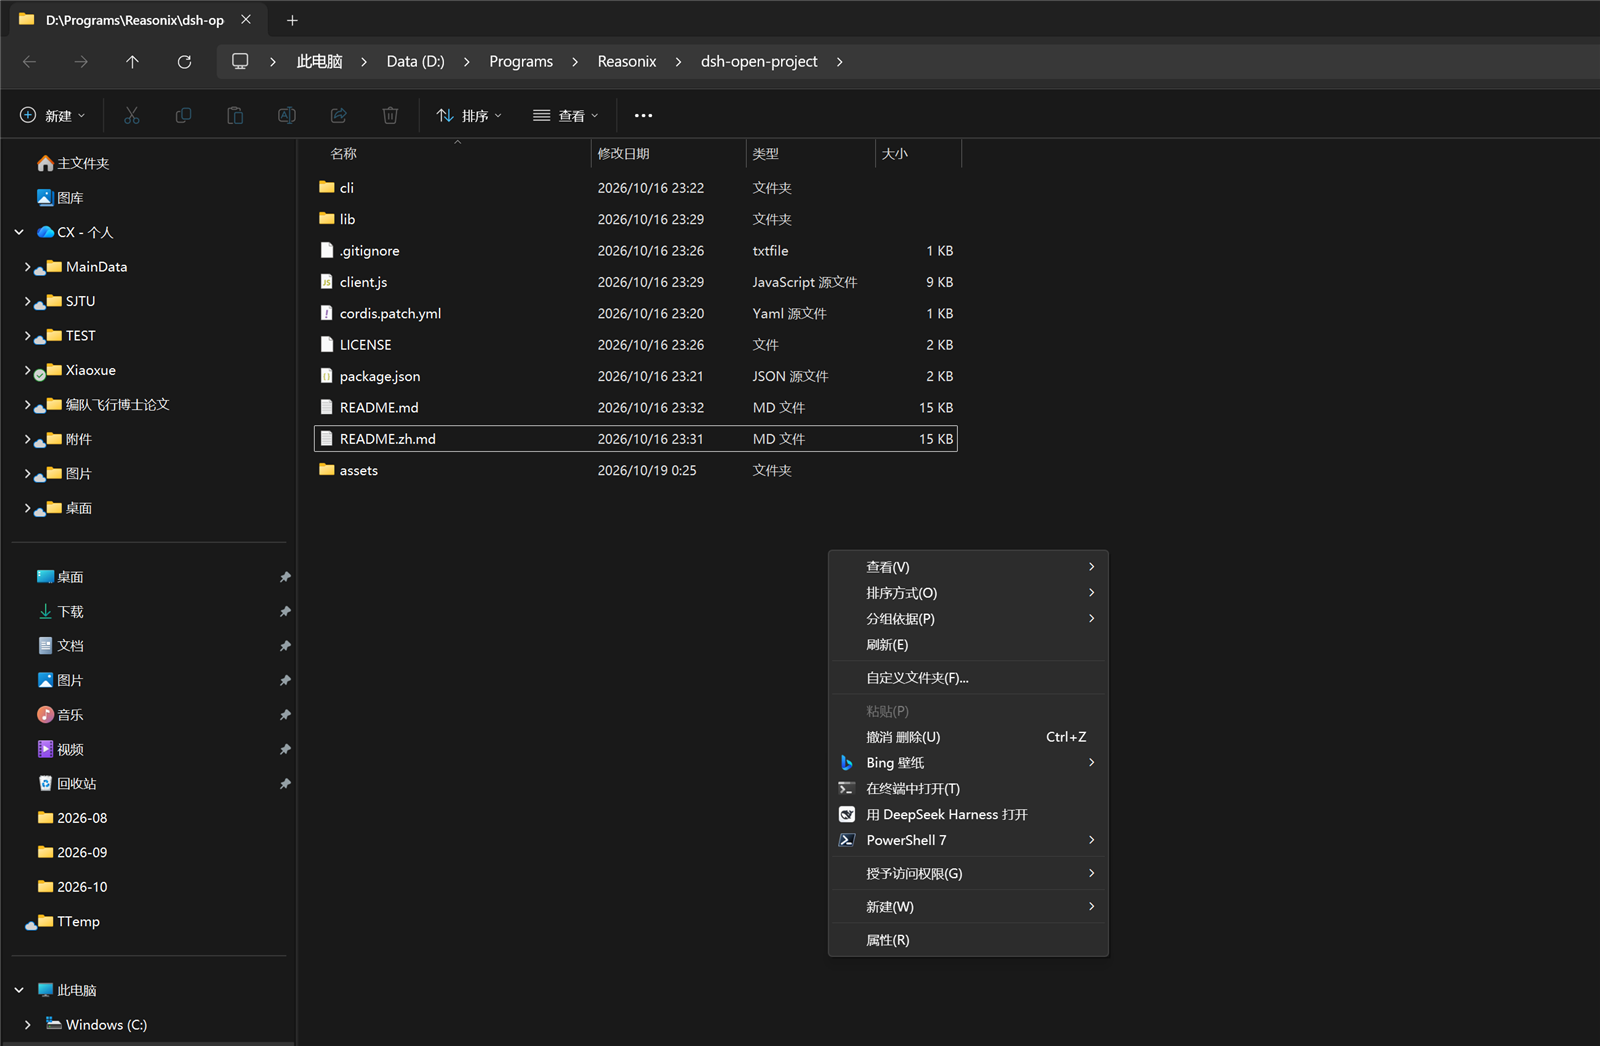The image size is (1600, 1046).
Task: Open the three-dots more options menu
Action: pyautogui.click(x=643, y=116)
